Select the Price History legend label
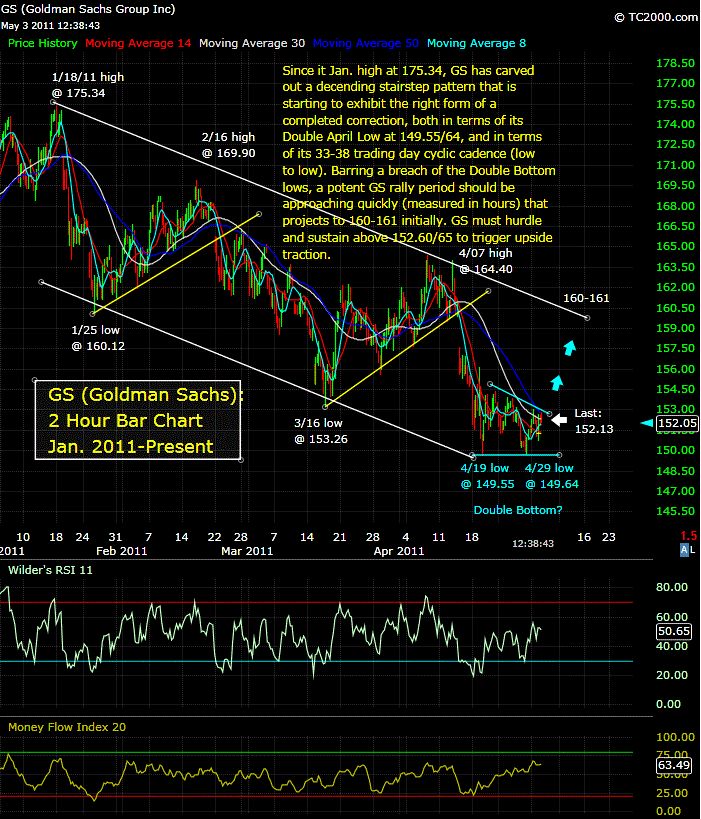The image size is (701, 819). click(42, 43)
